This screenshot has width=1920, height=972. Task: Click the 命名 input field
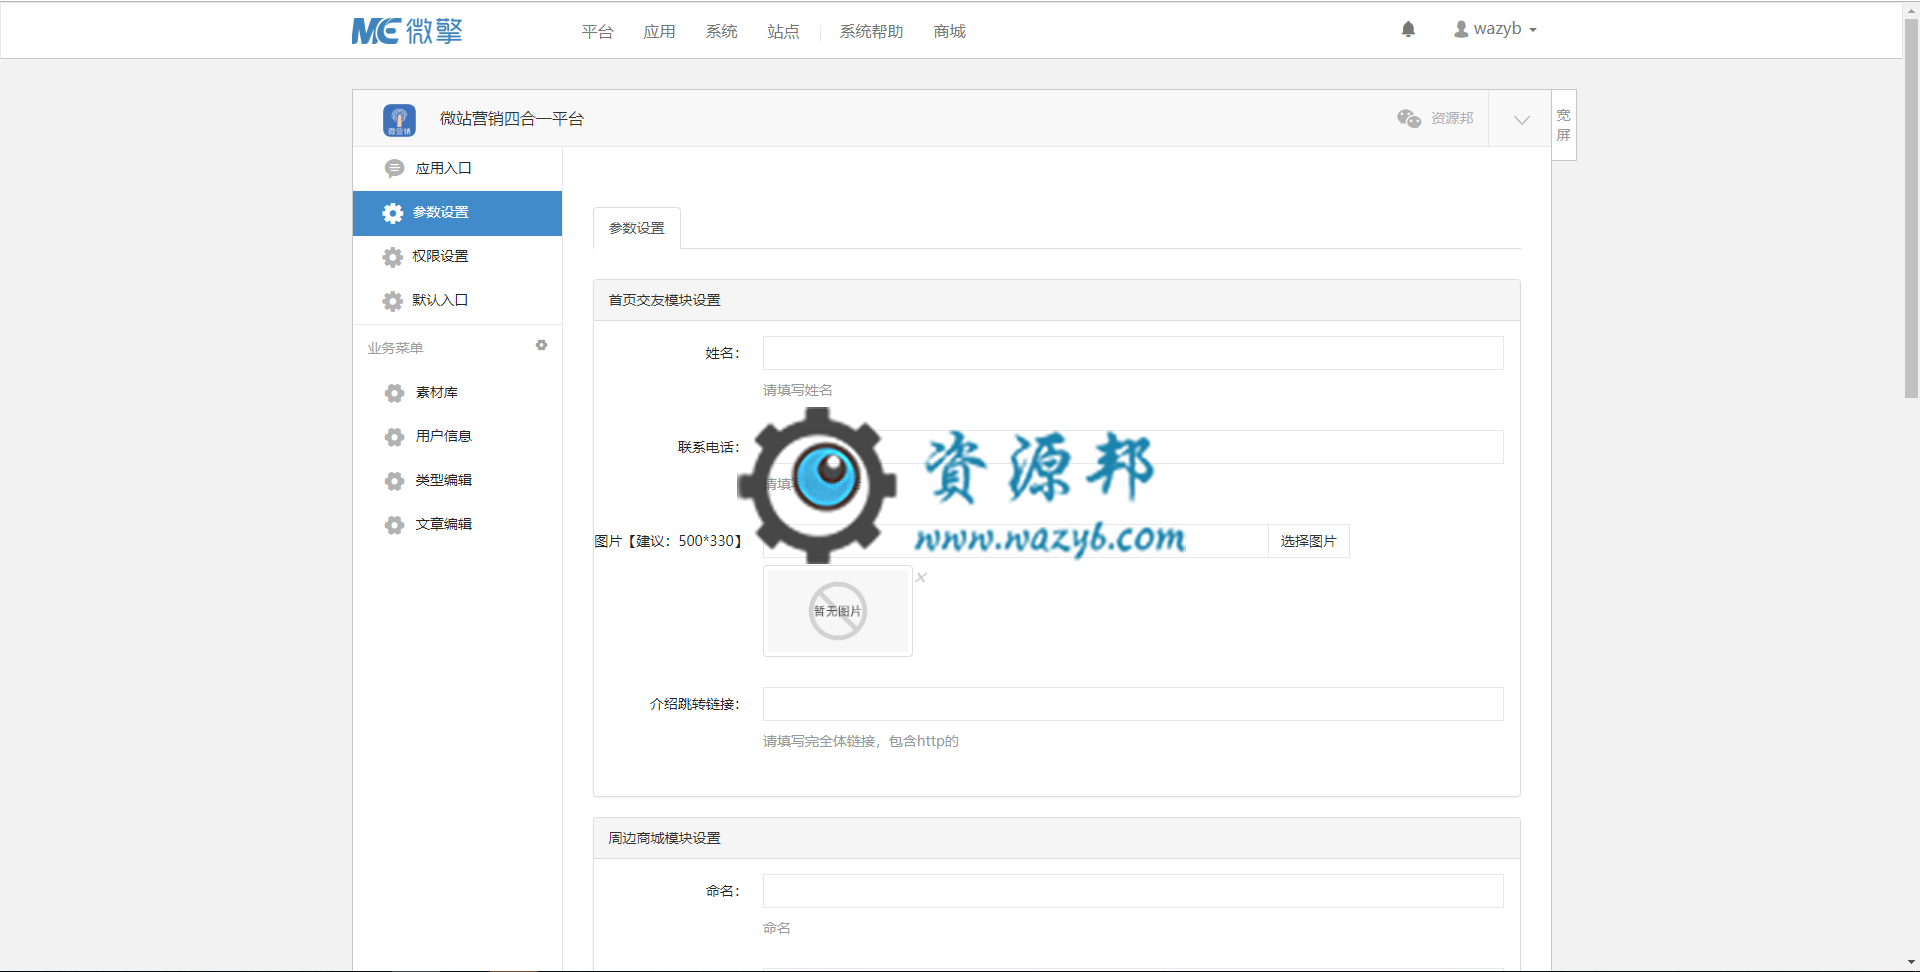click(1133, 891)
